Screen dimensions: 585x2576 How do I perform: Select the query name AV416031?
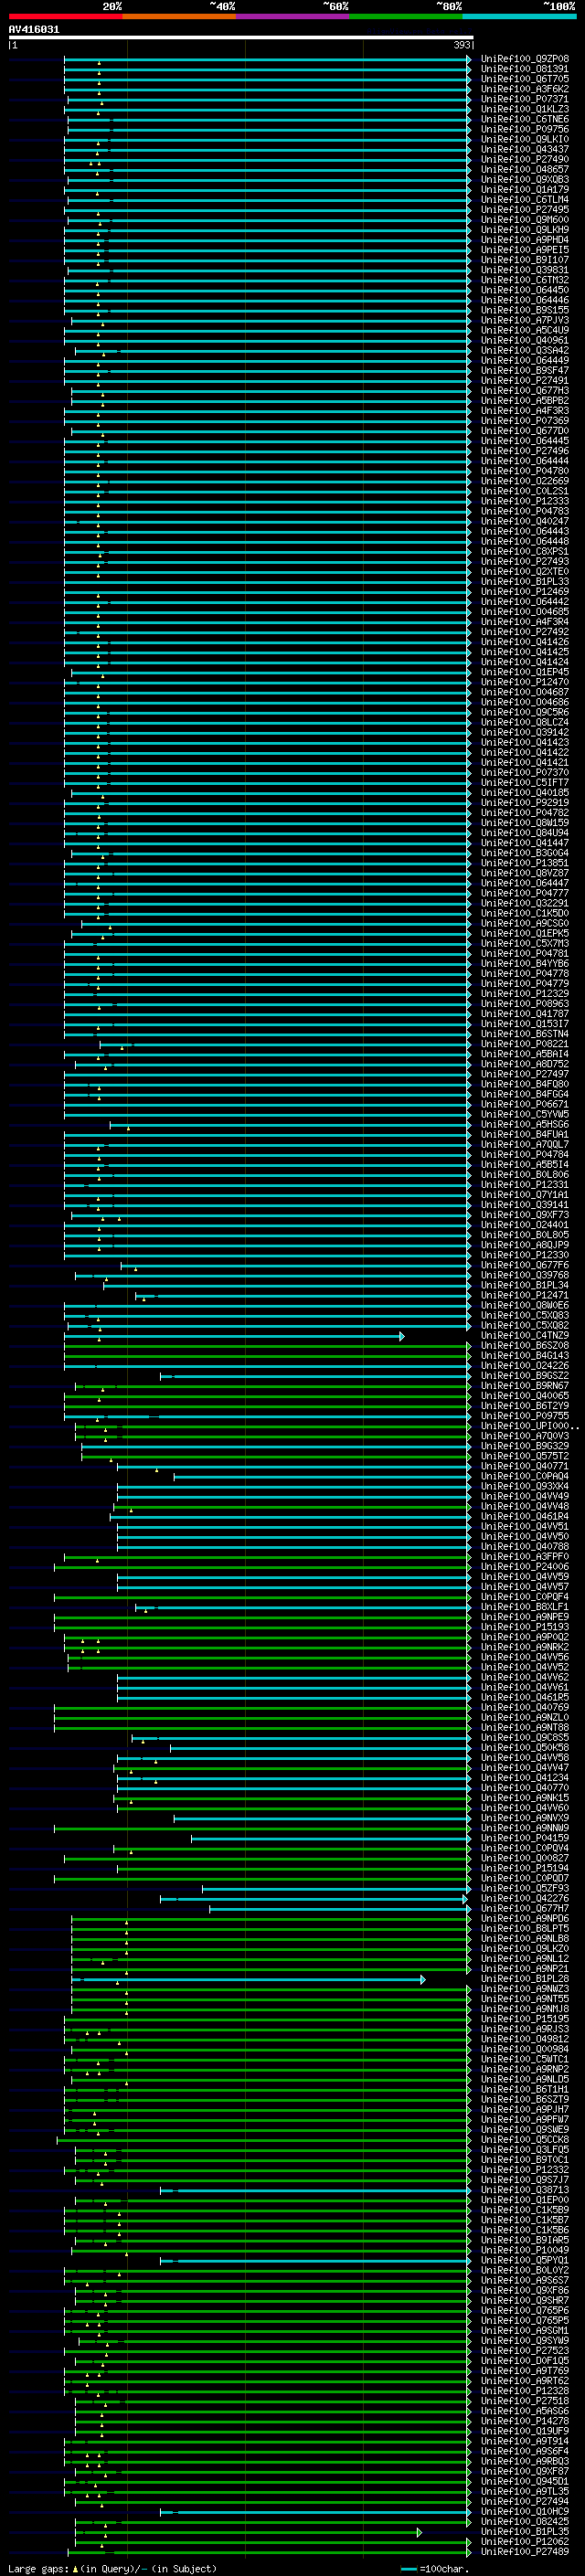point(34,29)
